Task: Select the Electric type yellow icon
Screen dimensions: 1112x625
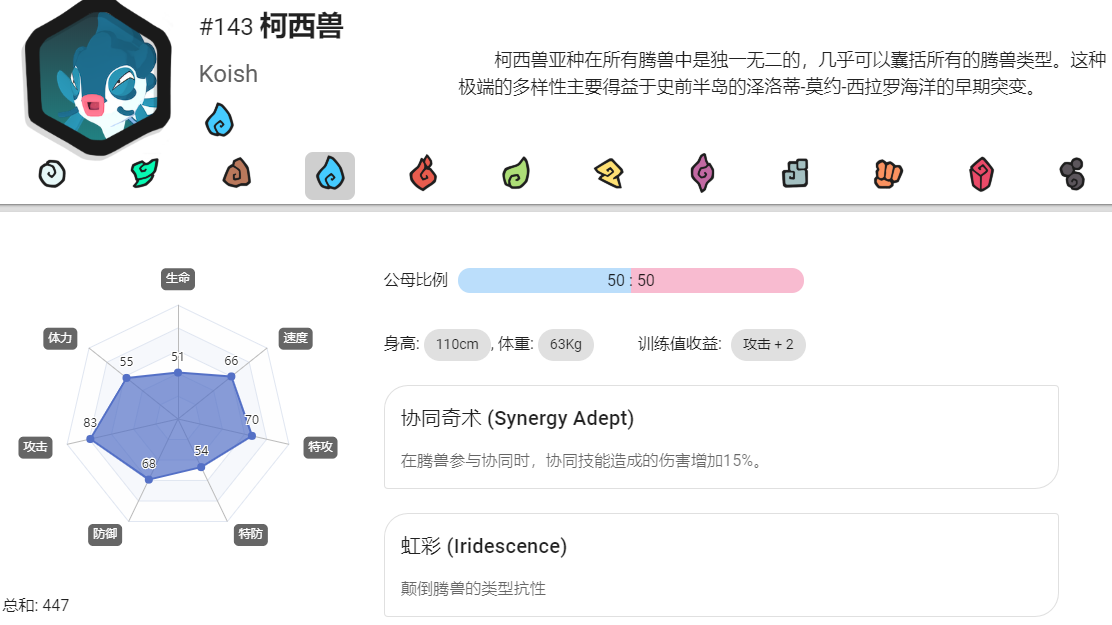Action: [x=608, y=174]
